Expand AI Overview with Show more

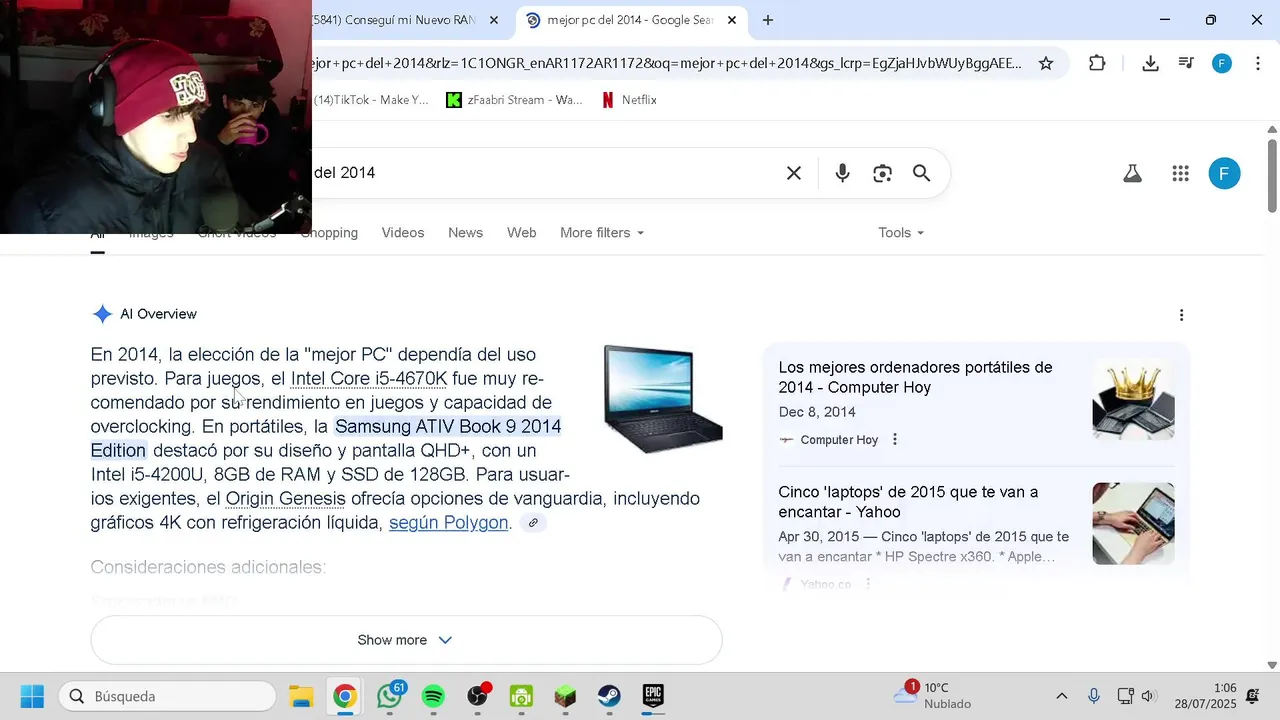click(x=406, y=640)
